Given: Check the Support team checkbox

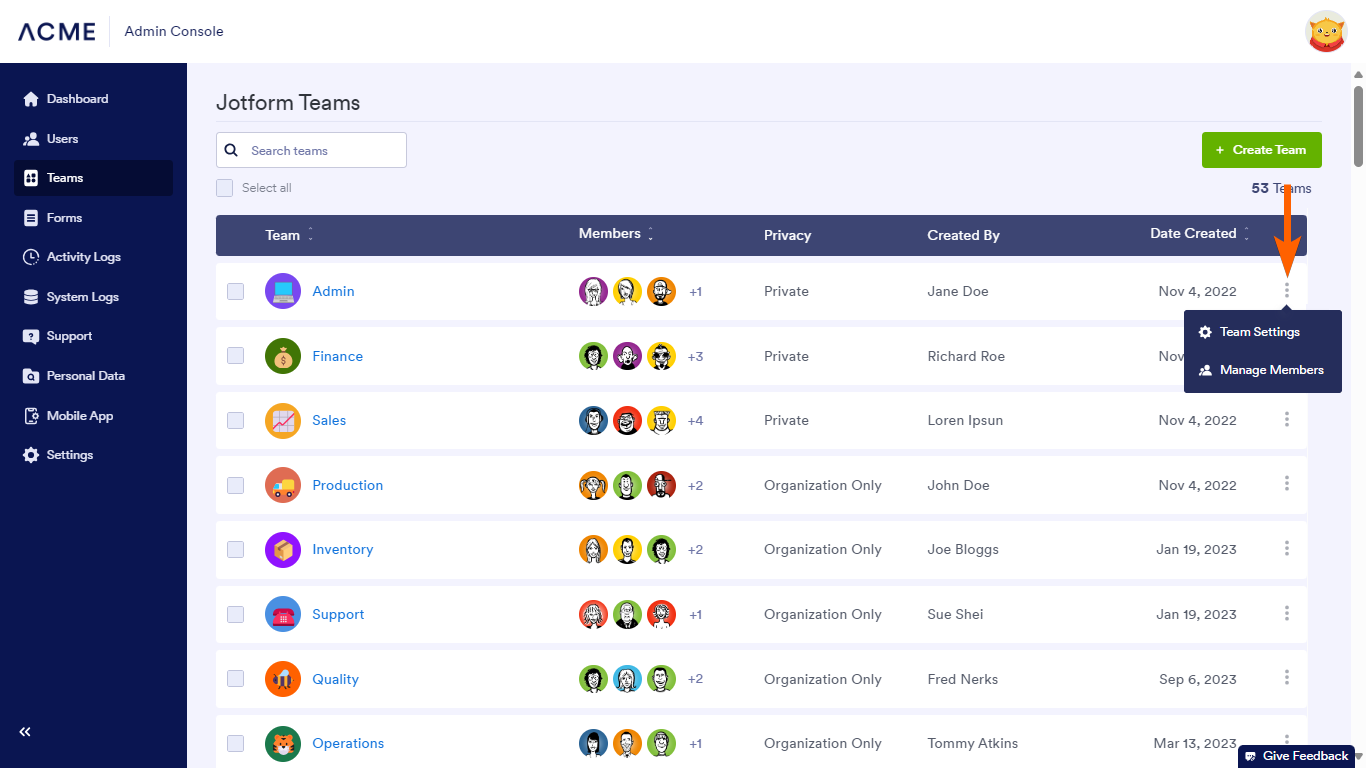Looking at the screenshot, I should 236,614.
